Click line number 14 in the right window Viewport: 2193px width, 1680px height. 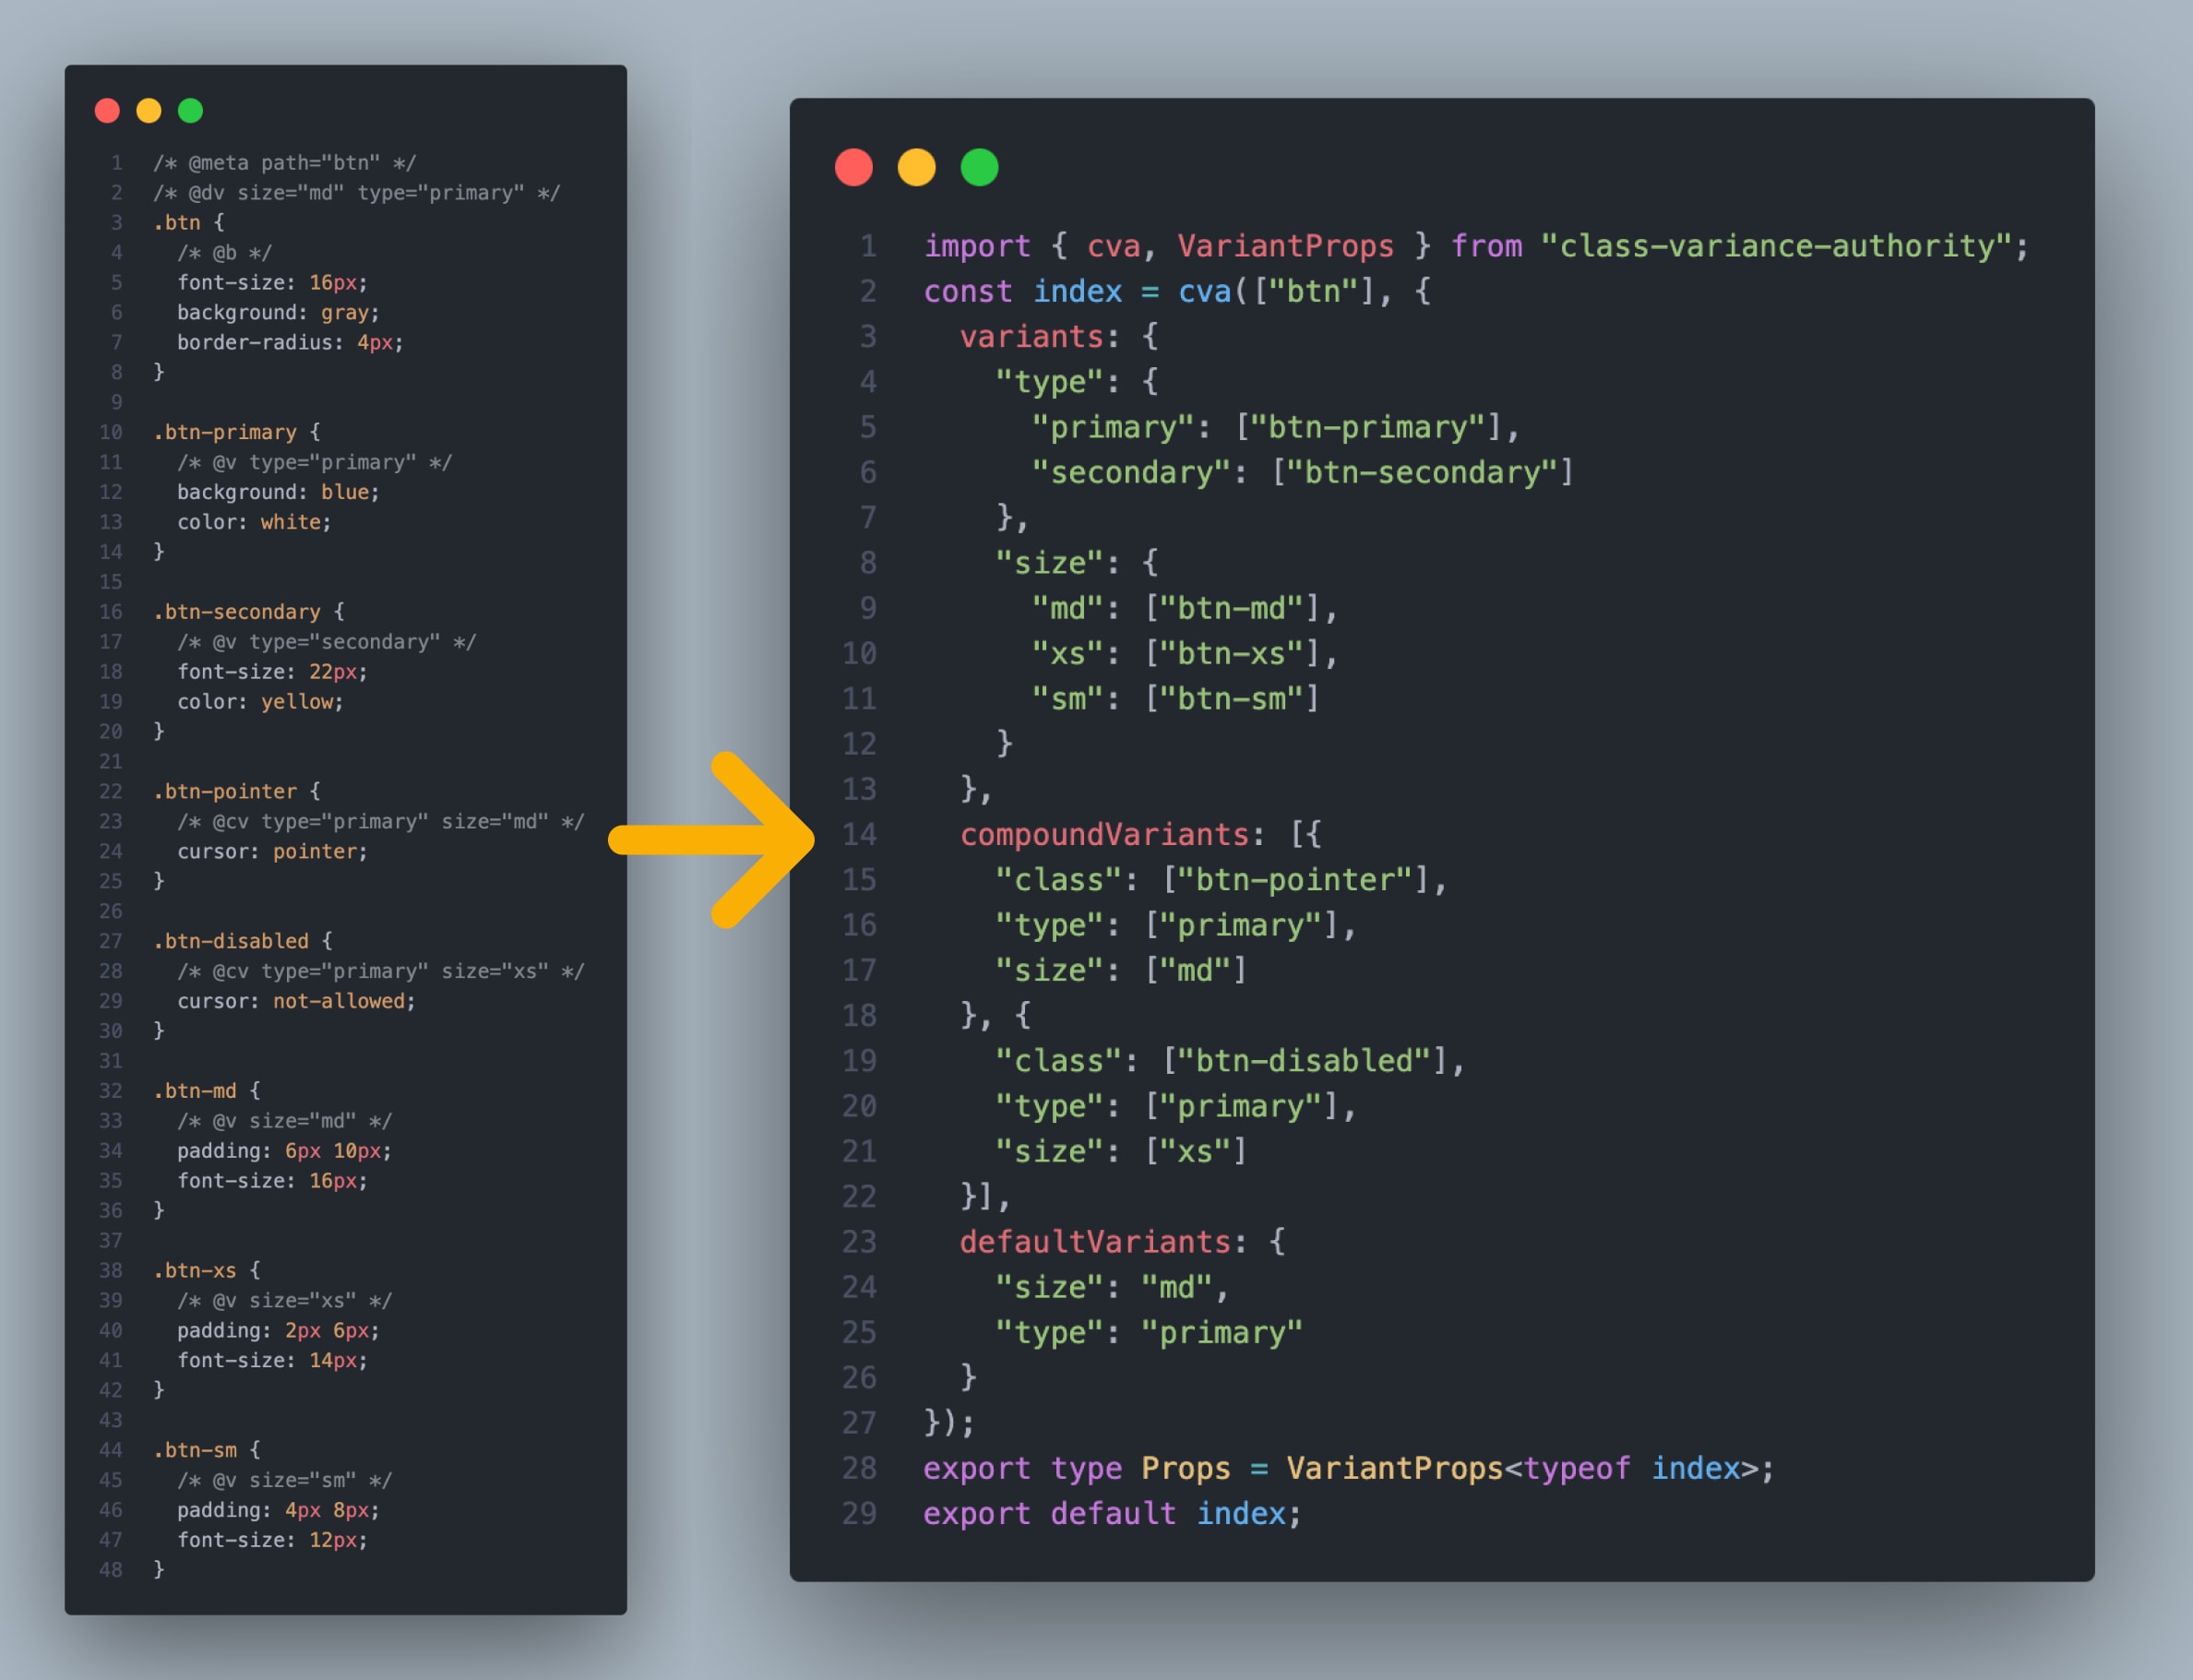859,834
